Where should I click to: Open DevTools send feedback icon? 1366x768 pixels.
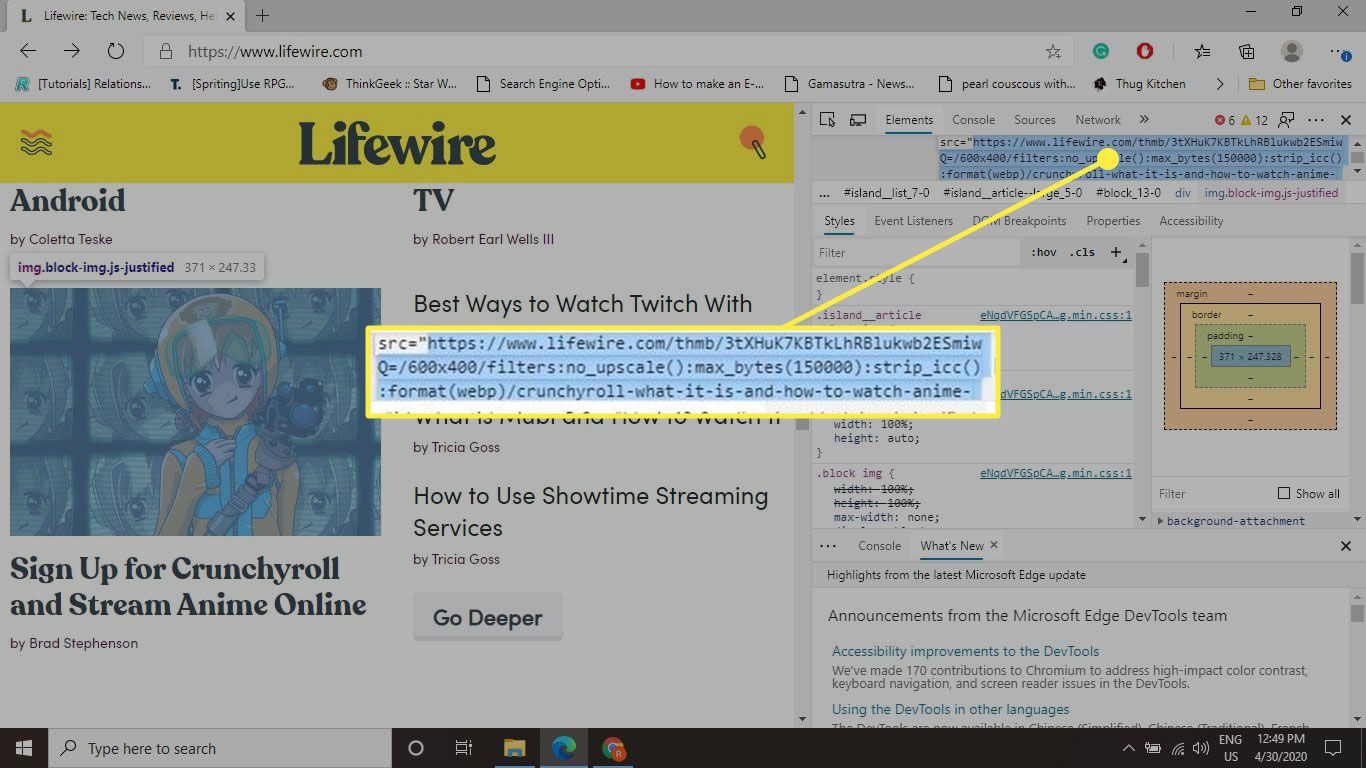(x=1287, y=120)
